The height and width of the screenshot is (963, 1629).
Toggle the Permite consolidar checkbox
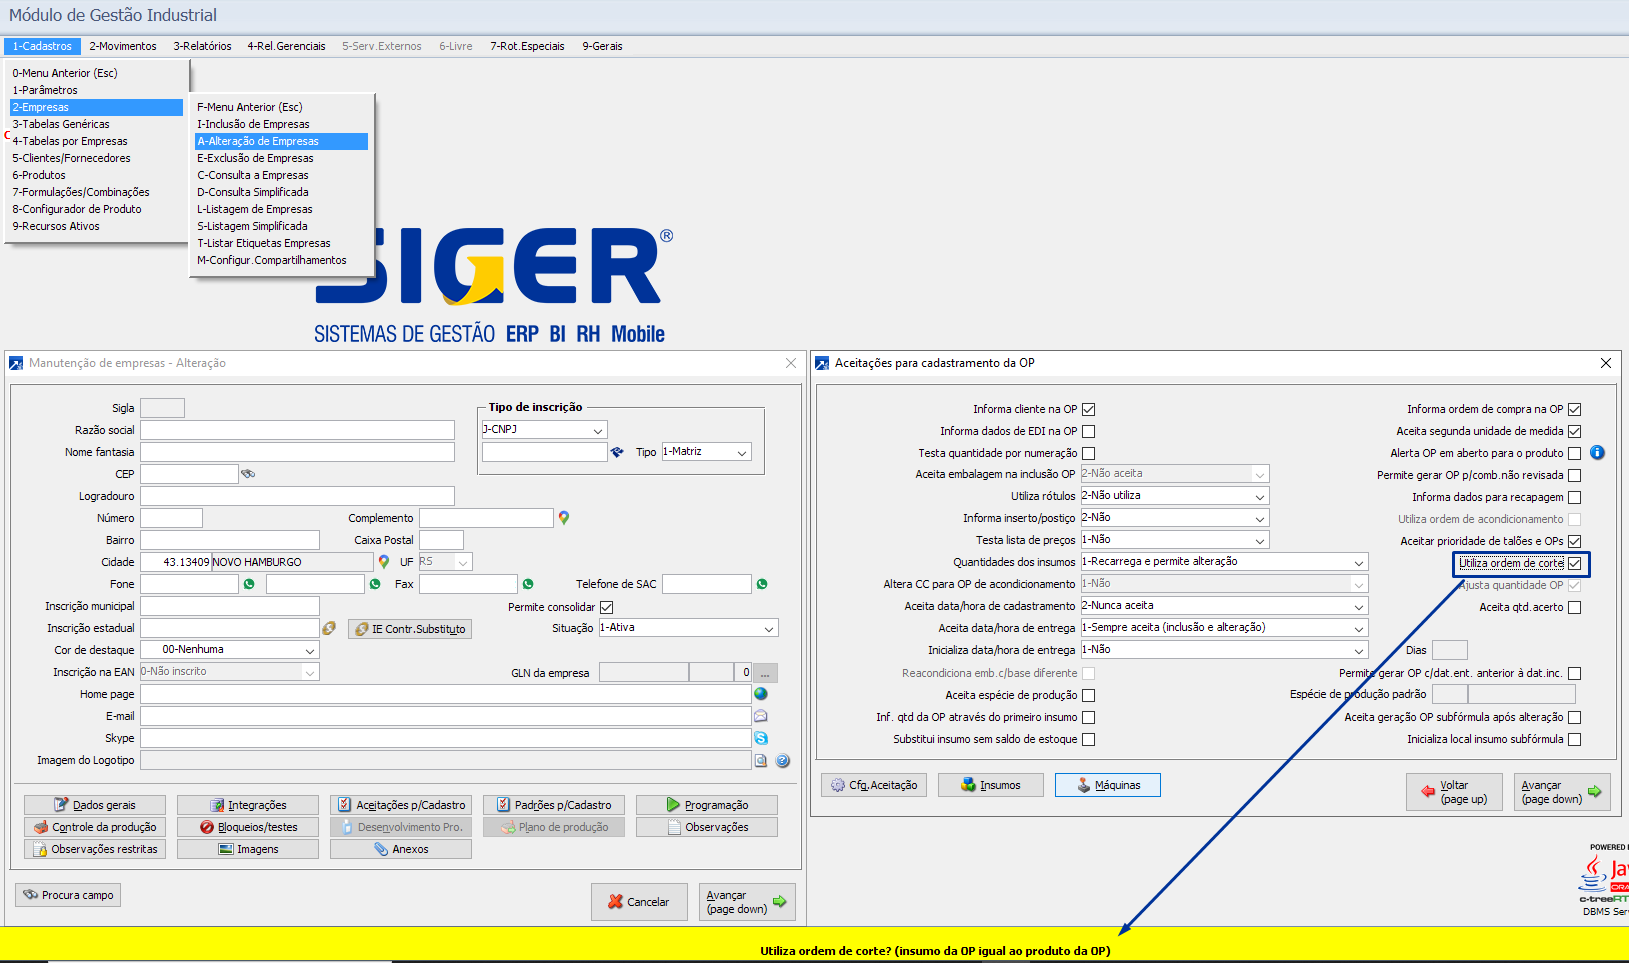coord(607,607)
